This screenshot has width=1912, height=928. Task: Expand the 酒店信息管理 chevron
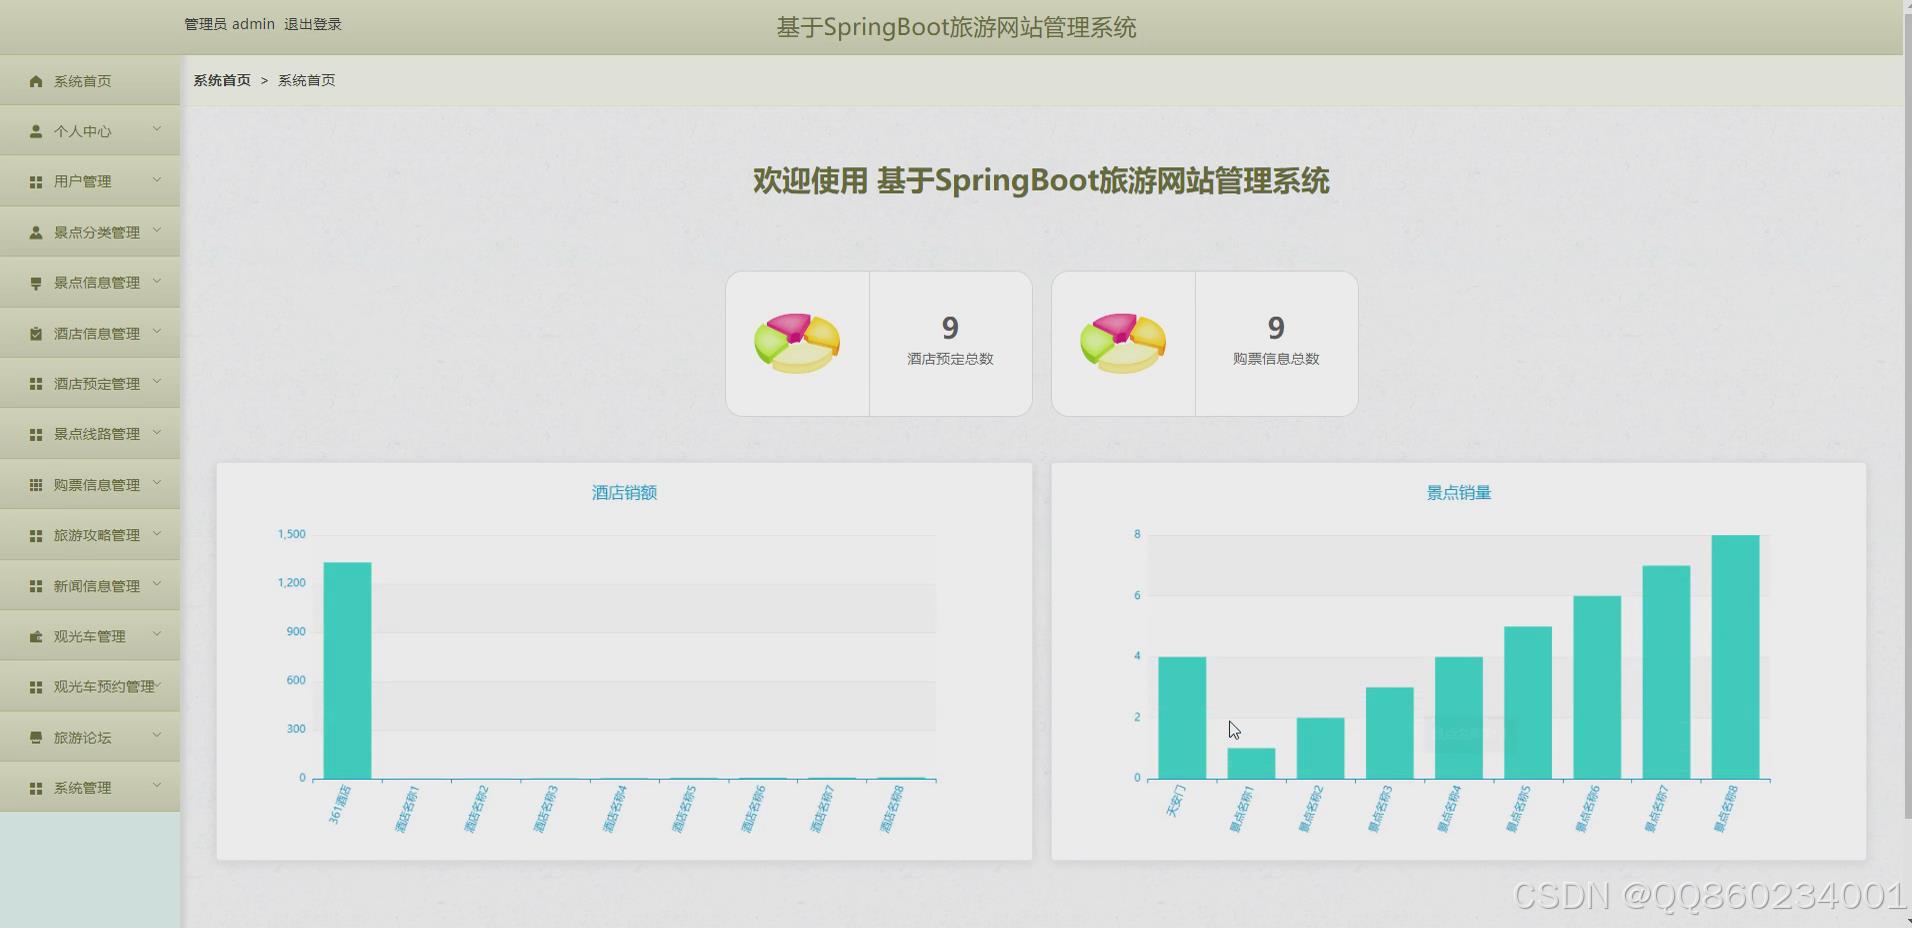tap(157, 331)
